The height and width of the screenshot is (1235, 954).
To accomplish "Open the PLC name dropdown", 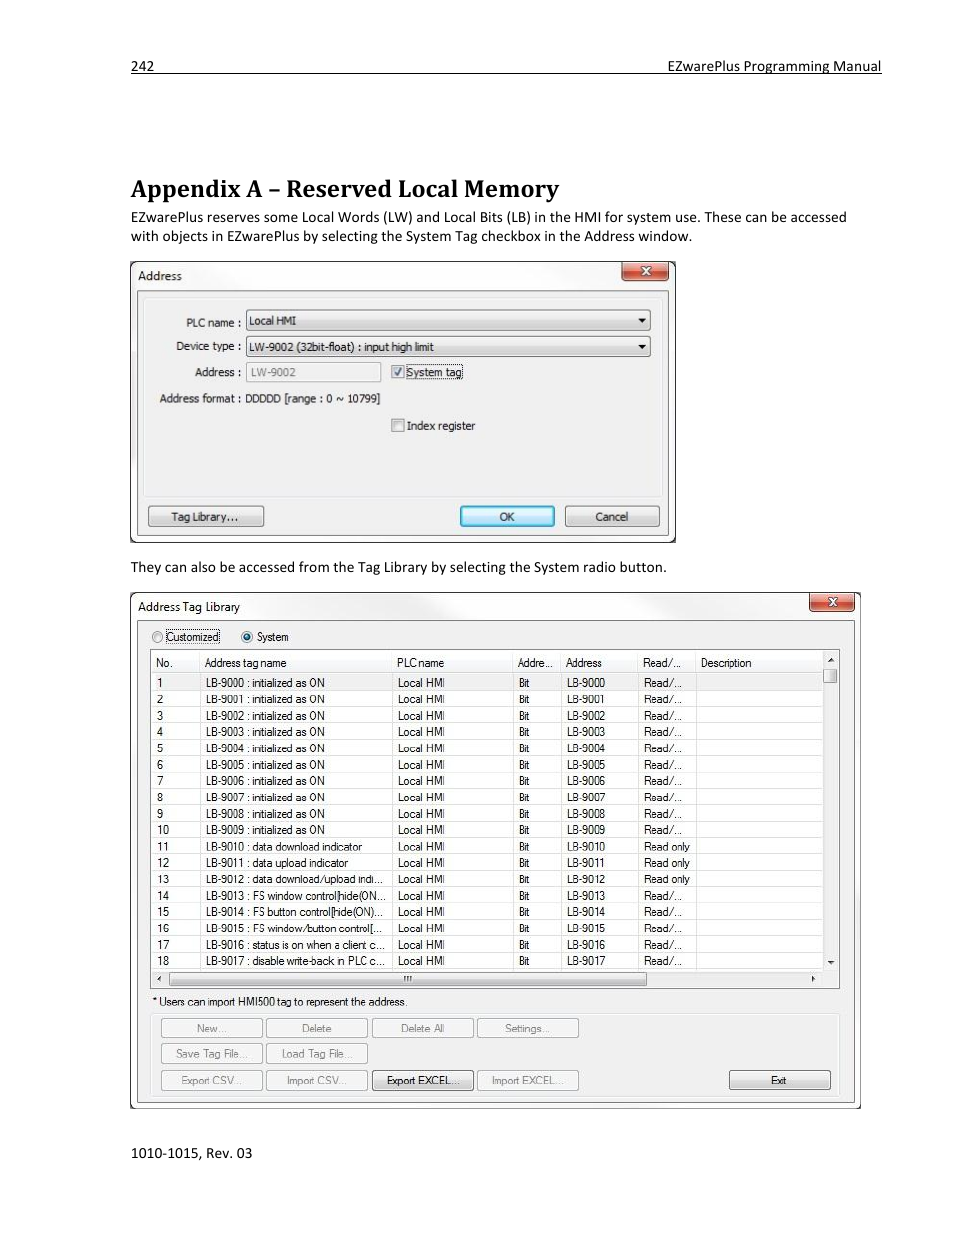I will click(x=448, y=321).
